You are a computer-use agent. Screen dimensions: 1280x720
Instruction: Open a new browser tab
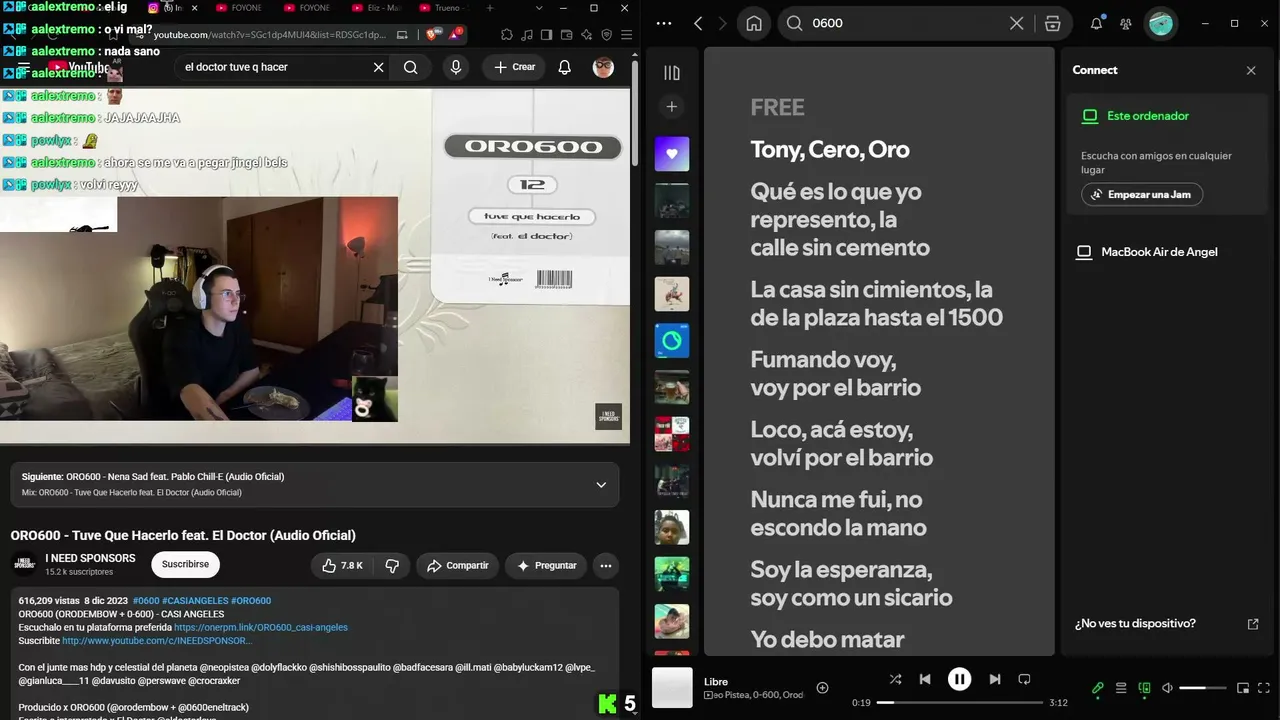tap(489, 8)
